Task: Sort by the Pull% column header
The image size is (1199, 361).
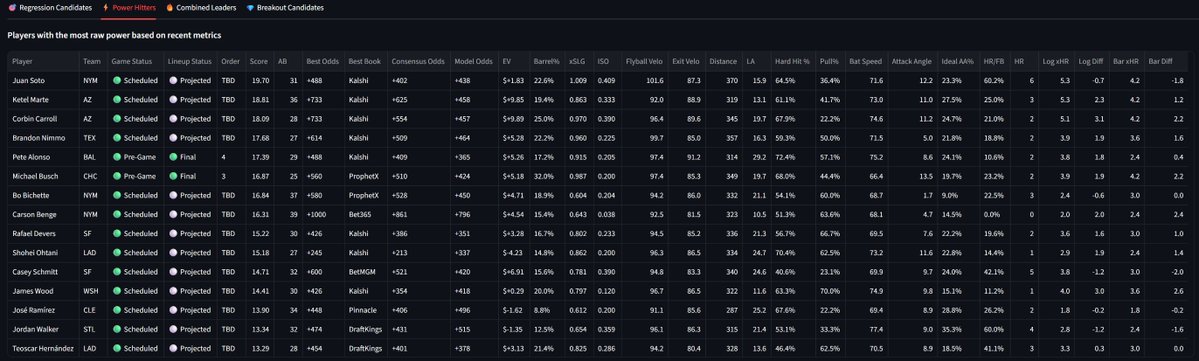Action: [829, 61]
